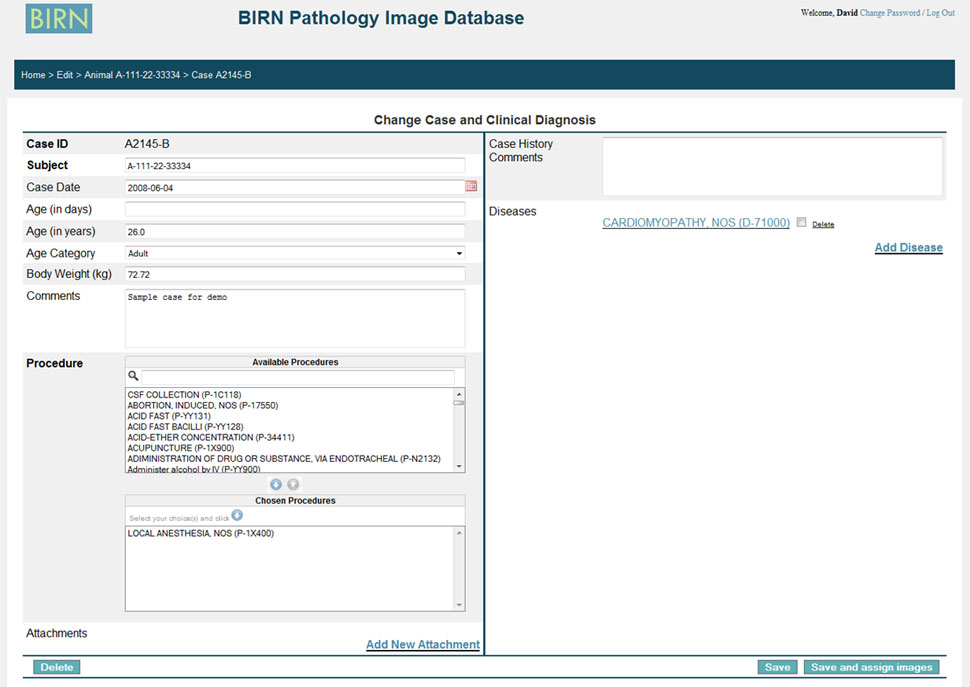This screenshot has width=970, height=687.
Task: Click Add New Attachment link
Action: pos(422,645)
